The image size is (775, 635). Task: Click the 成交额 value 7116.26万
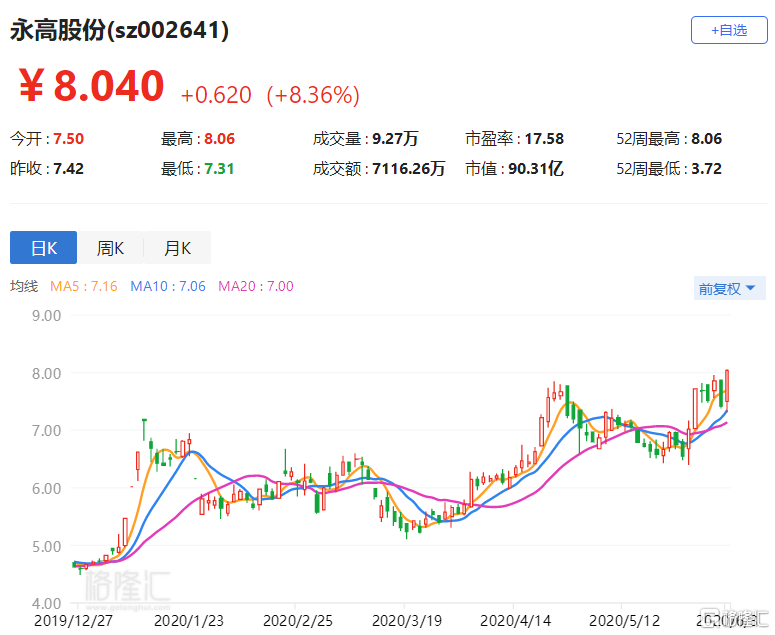coord(409,169)
